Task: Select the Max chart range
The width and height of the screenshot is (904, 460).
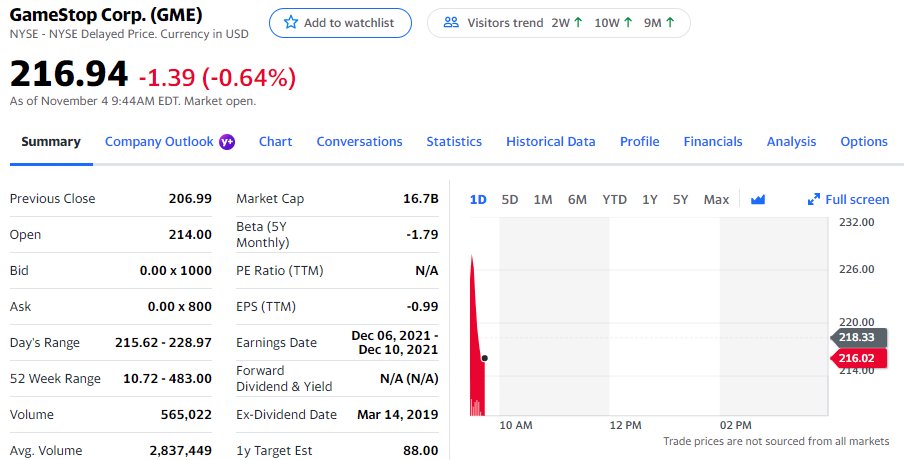Action: pos(716,199)
